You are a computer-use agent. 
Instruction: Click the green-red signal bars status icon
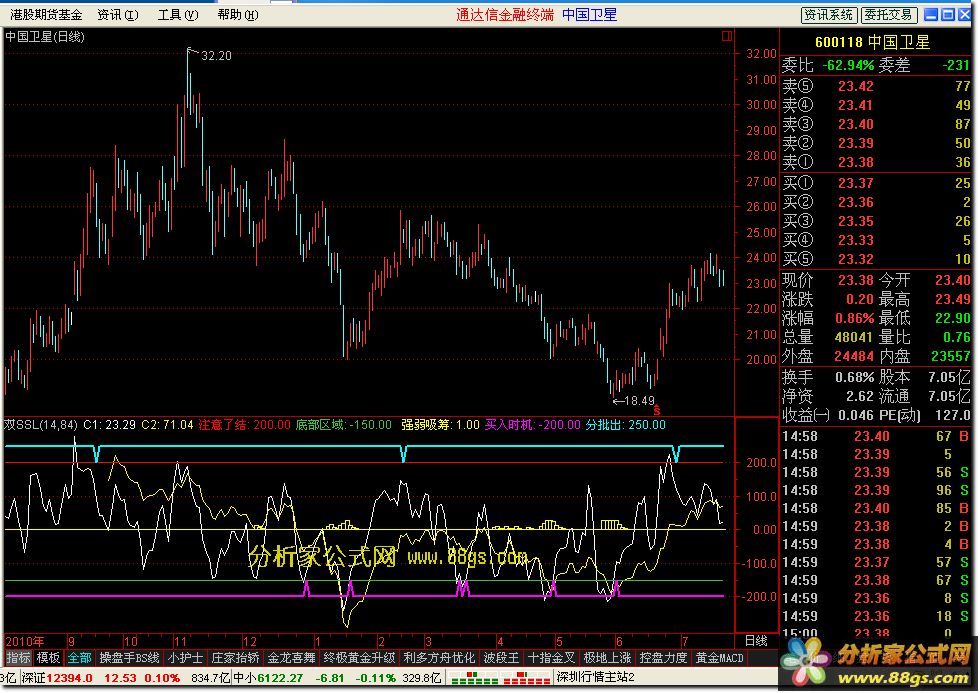point(501,677)
